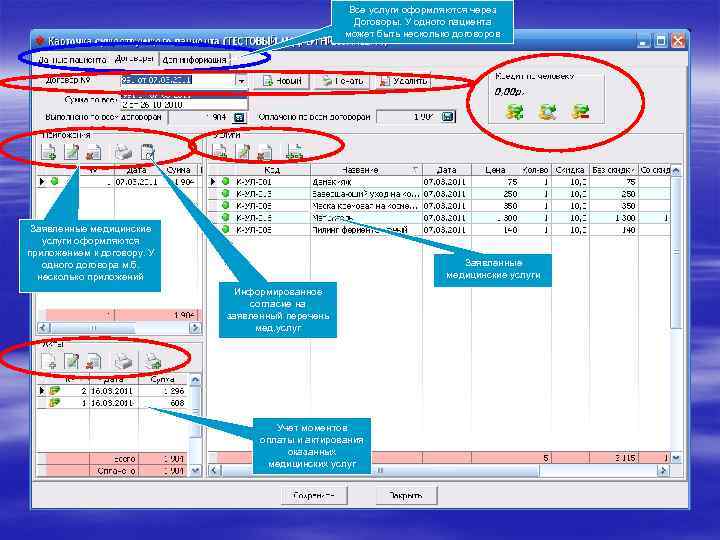This screenshot has height=540, width=720.
Task: Add a new attachment in Приложения toolbar
Action: [49, 152]
